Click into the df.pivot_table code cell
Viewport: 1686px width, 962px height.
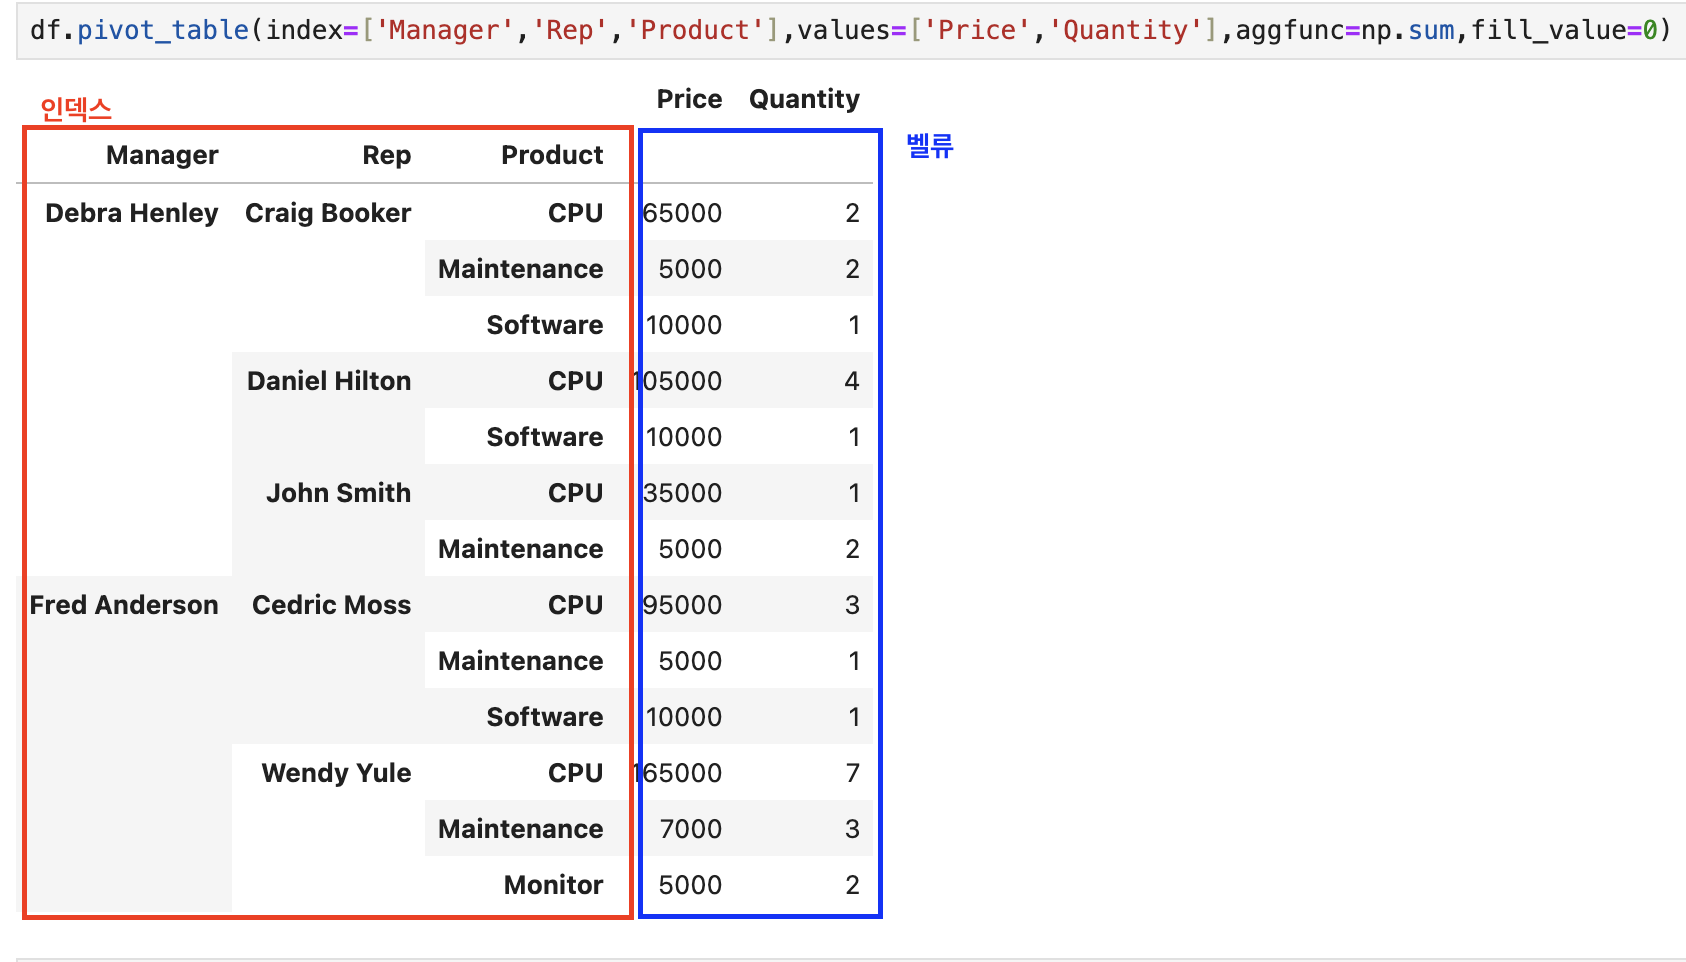pos(850,30)
